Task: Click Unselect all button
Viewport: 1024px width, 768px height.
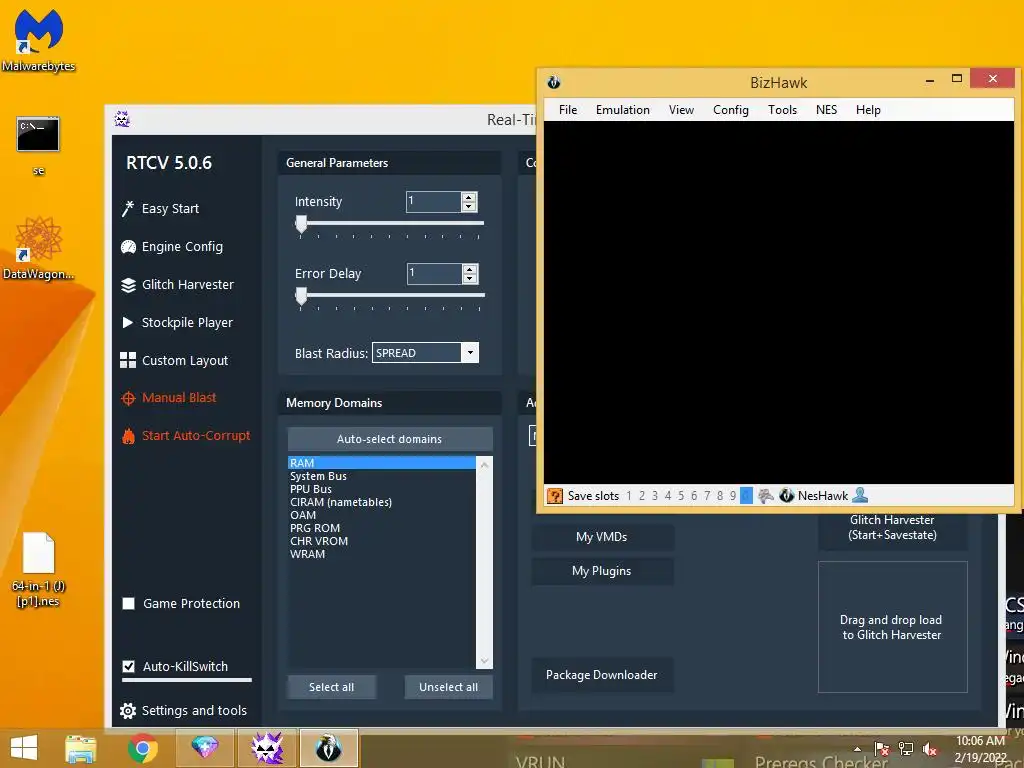Action: click(449, 687)
